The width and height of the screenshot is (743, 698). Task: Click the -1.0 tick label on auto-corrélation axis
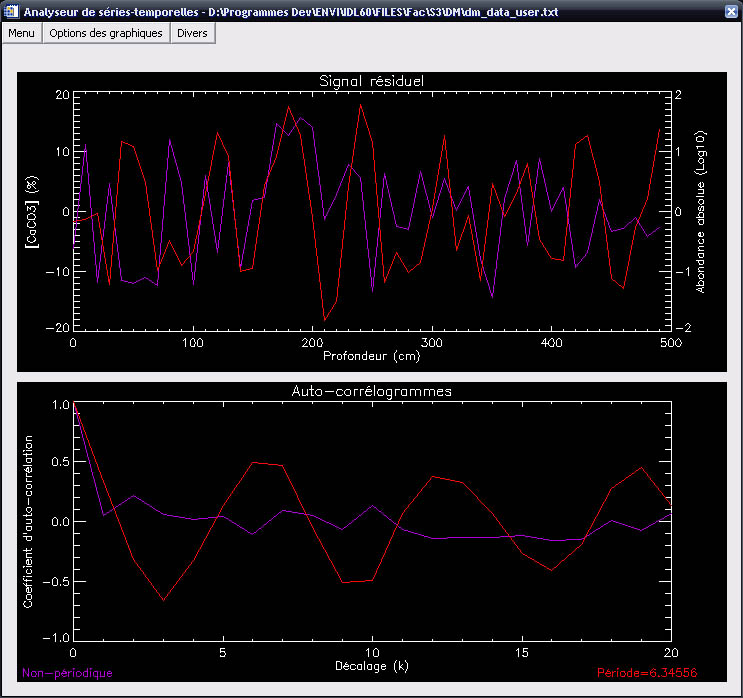tap(58, 637)
